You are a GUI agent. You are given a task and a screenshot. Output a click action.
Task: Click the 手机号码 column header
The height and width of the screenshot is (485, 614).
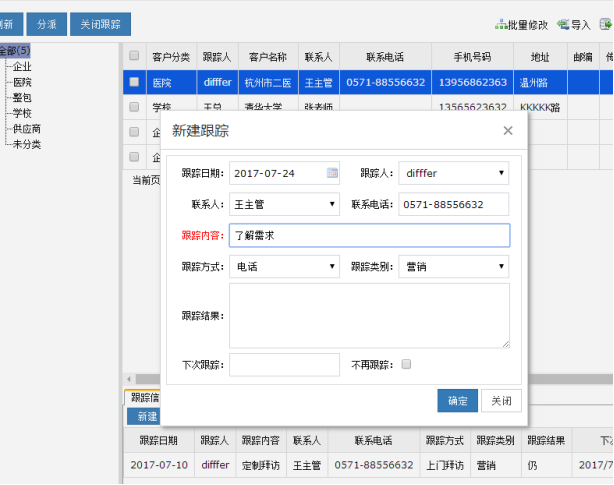472,57
